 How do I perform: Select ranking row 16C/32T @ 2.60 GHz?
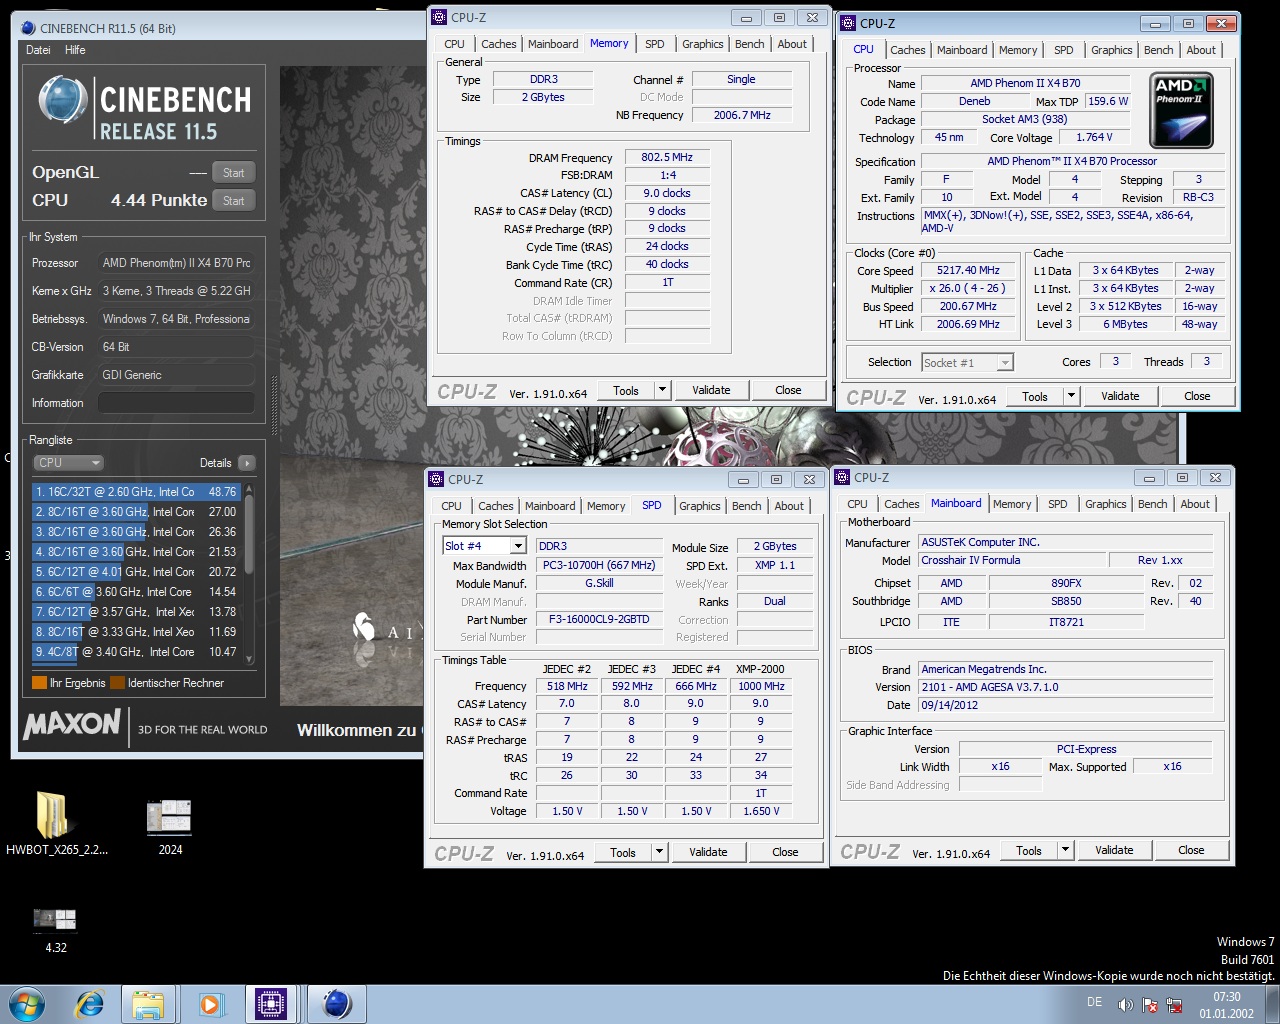click(x=136, y=492)
